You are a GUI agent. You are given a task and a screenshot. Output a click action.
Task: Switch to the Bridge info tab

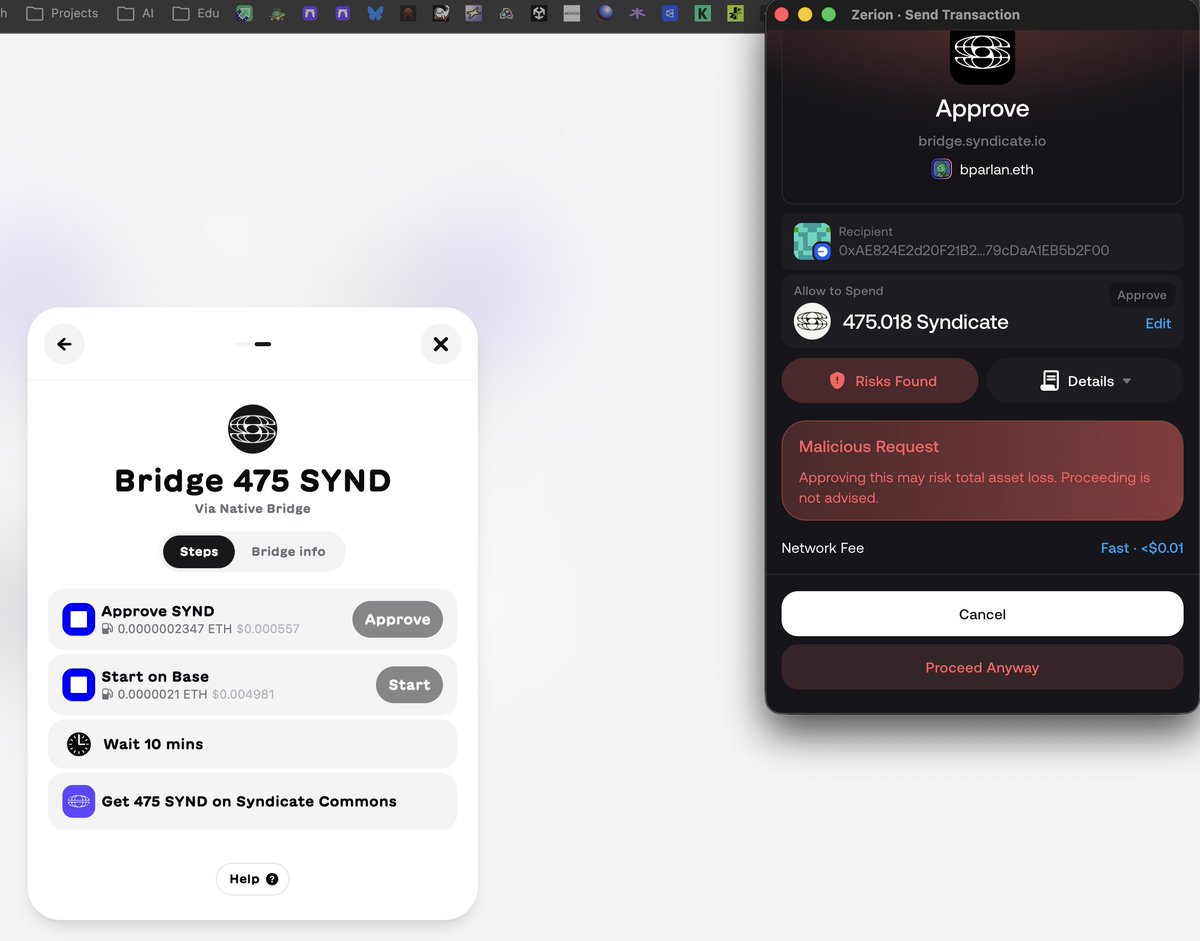click(288, 551)
